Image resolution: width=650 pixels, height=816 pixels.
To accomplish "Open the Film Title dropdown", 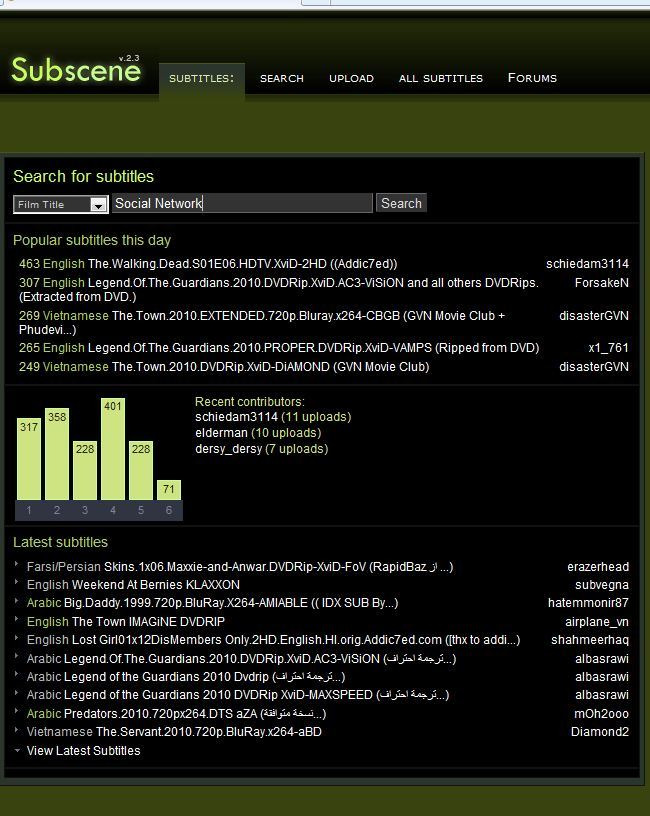I will (61, 205).
